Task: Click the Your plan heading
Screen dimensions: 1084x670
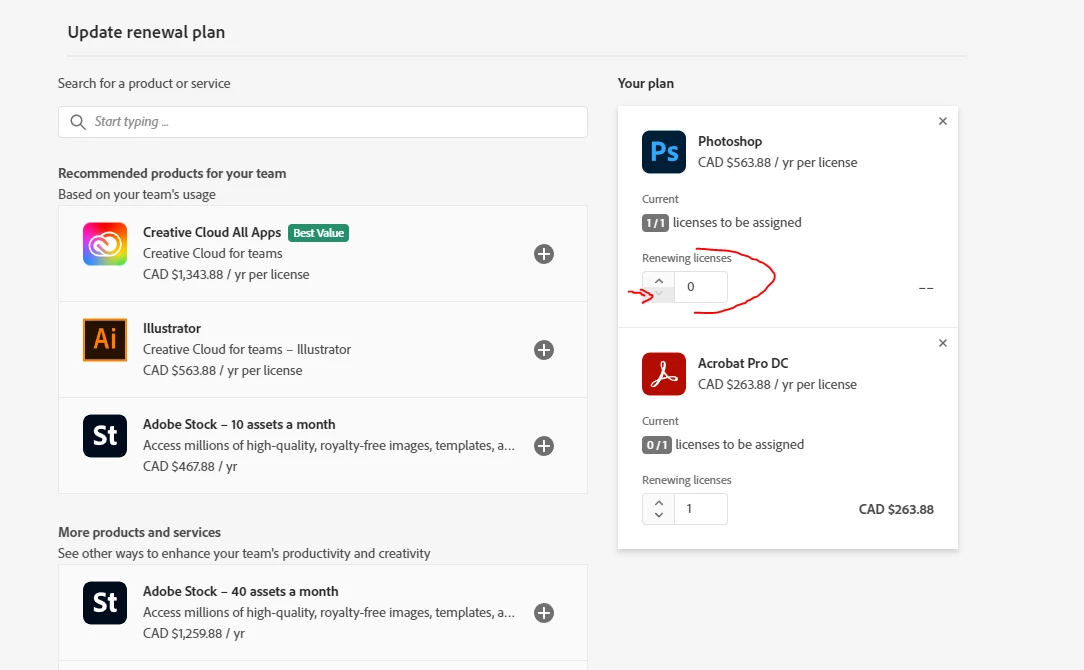Action: coord(646,84)
